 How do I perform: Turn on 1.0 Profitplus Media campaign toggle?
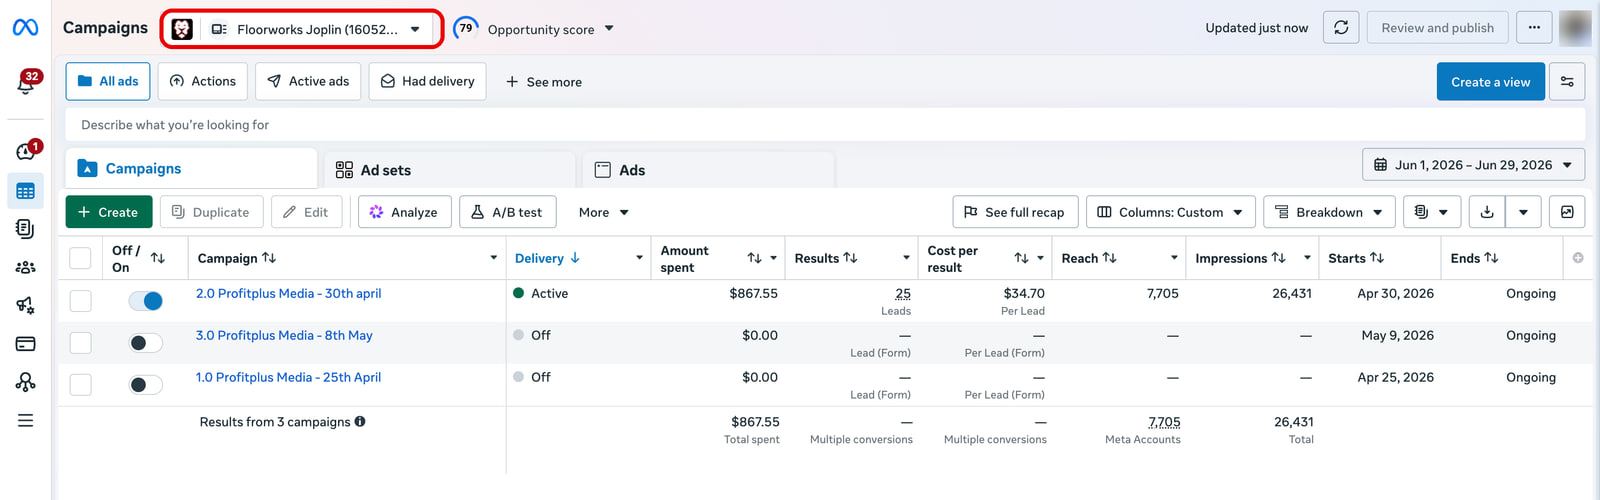point(146,385)
